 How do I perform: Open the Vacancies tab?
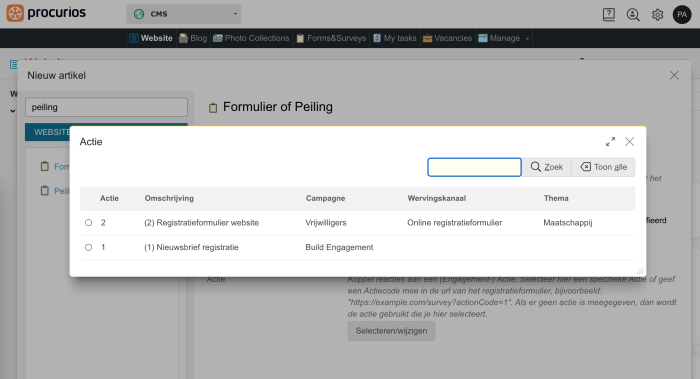447,38
